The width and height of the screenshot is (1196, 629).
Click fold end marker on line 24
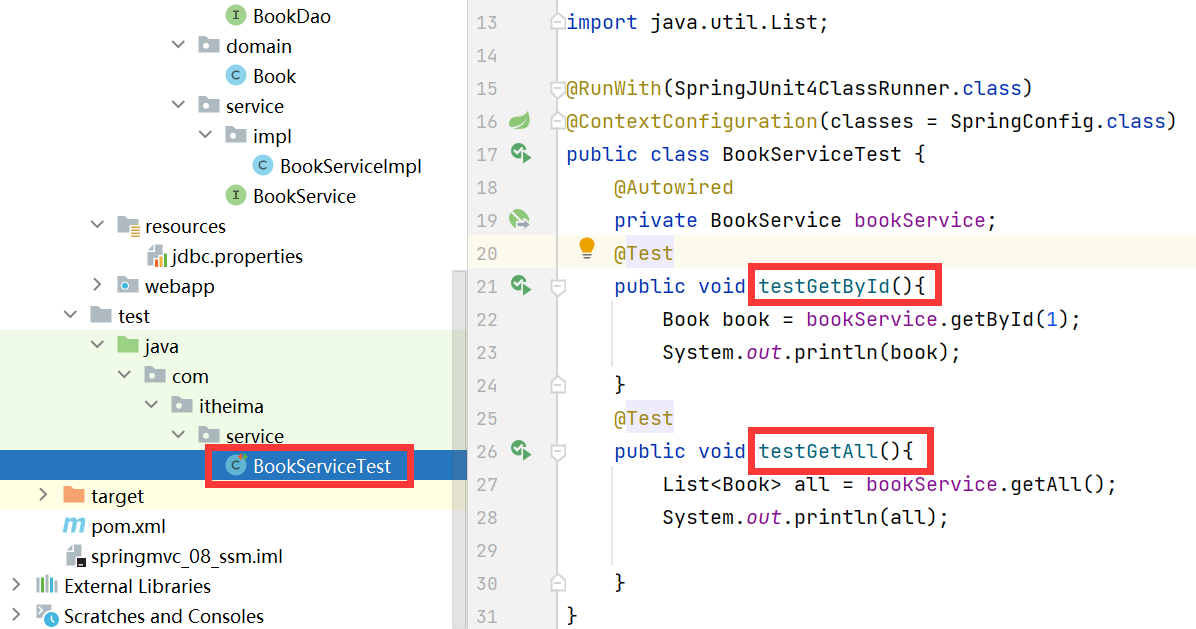tap(558, 384)
